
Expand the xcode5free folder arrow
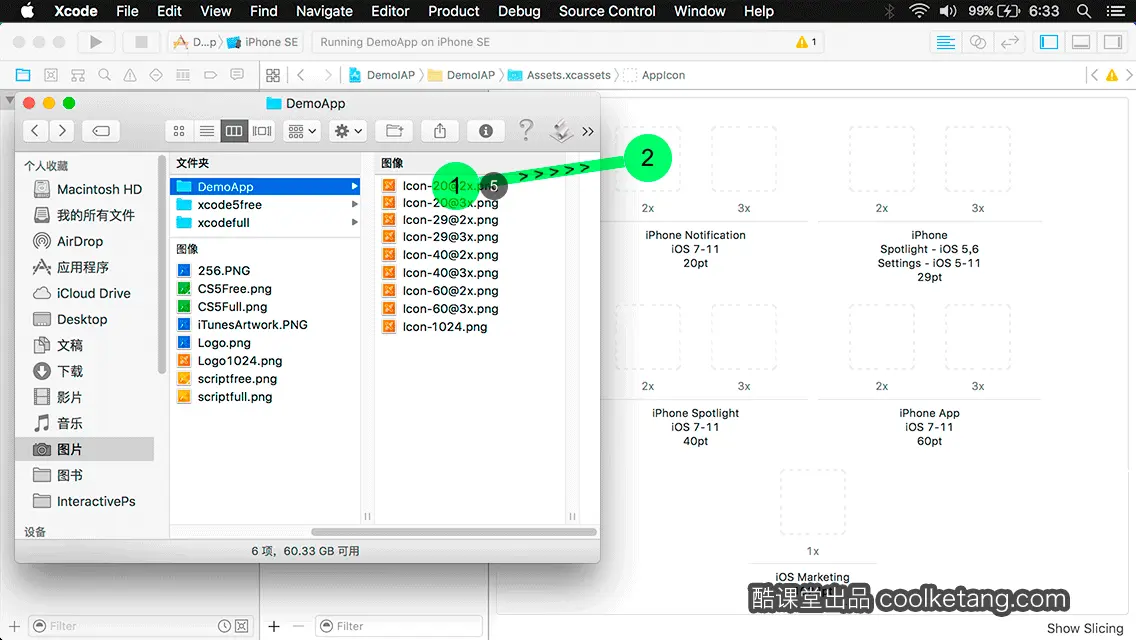pos(354,204)
